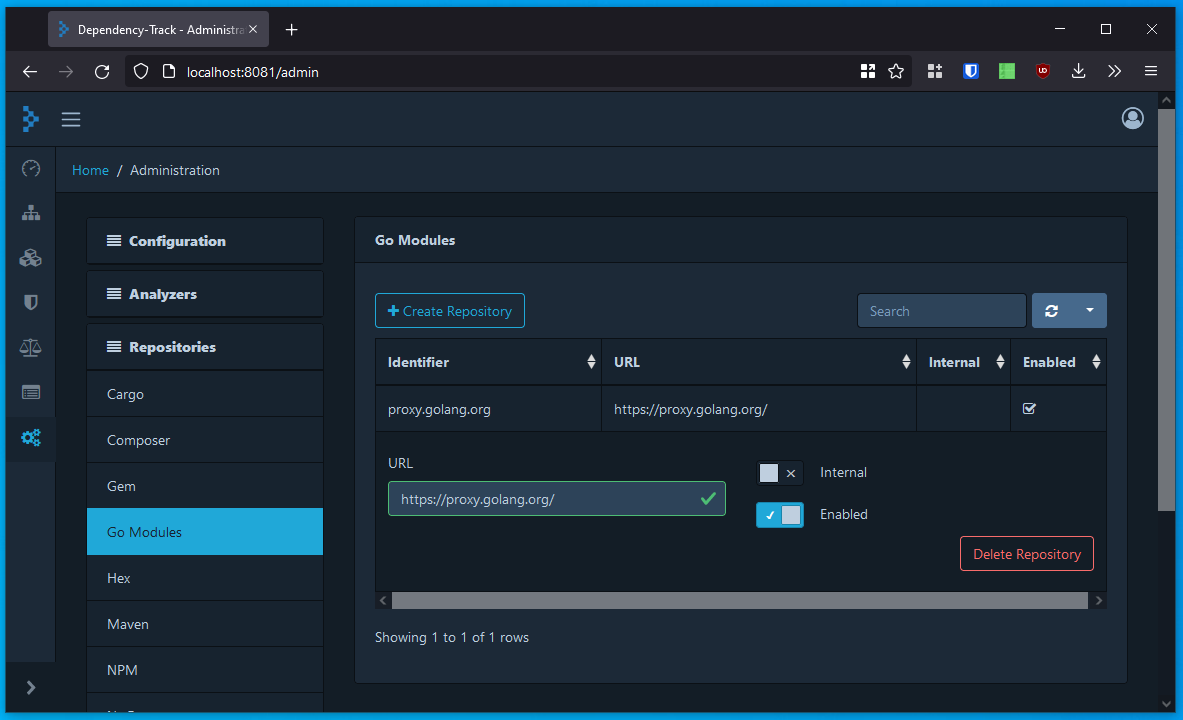Open the Dashboard gauge icon
The image size is (1183, 720).
tap(31, 168)
